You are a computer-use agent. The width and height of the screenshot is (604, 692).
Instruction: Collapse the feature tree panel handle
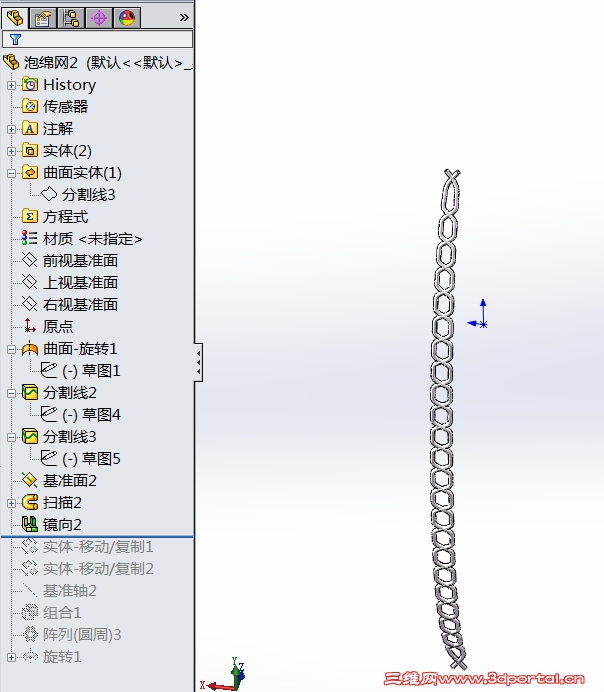199,362
